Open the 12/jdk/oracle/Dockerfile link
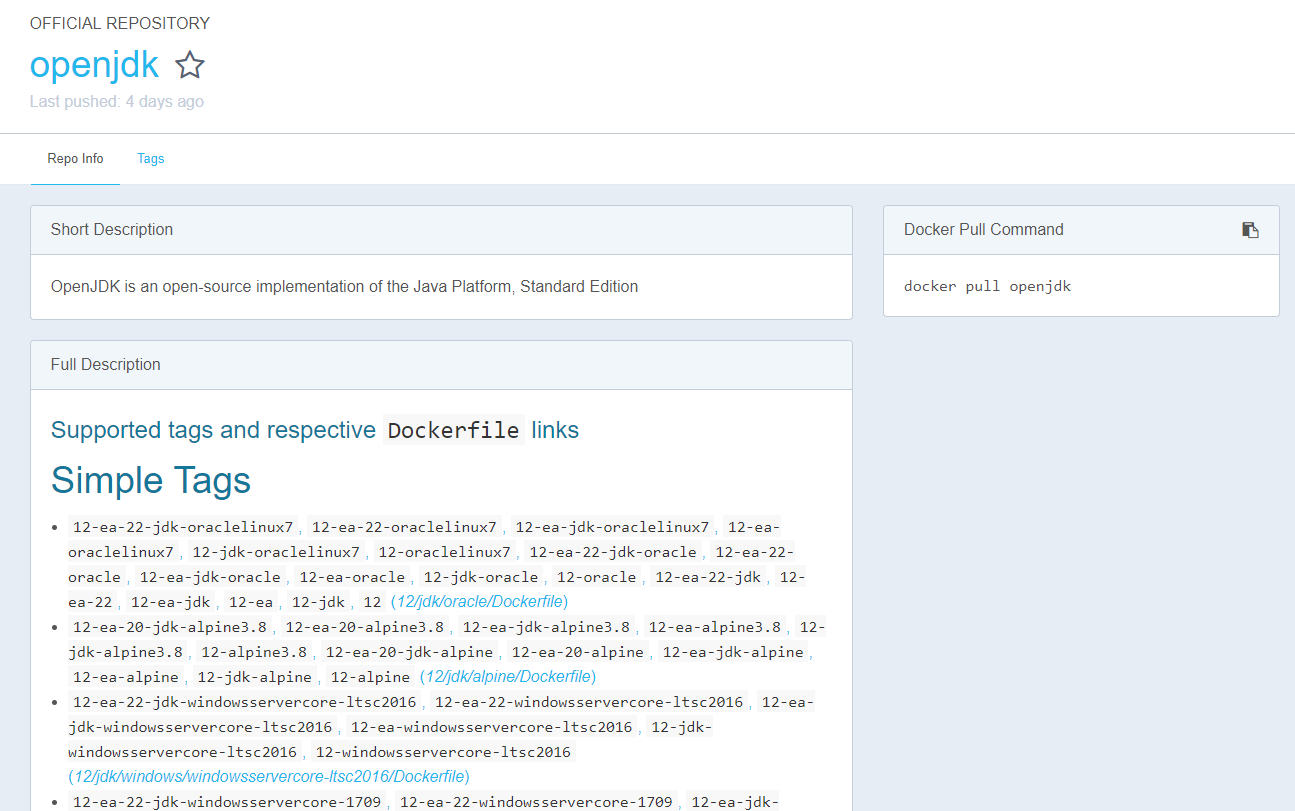Viewport: 1295px width, 811px height. click(x=480, y=602)
